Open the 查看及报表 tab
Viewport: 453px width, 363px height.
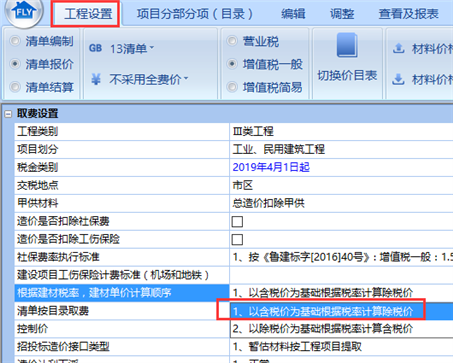click(408, 14)
